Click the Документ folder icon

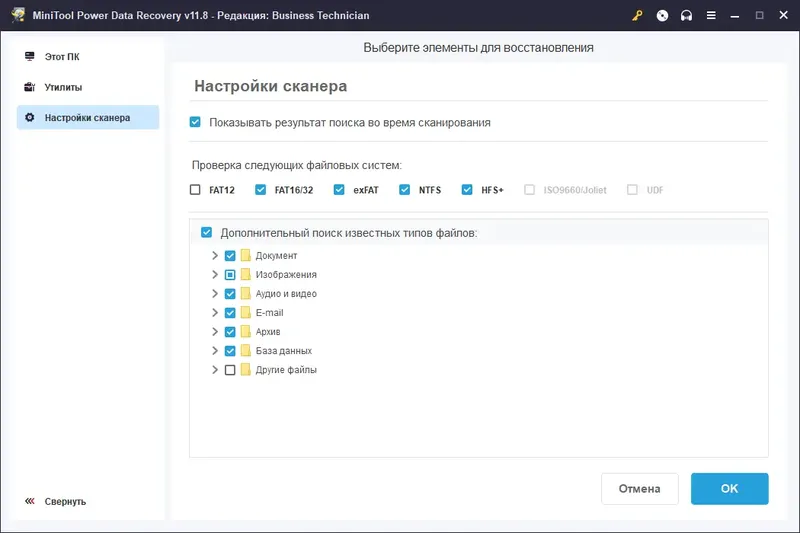tap(245, 255)
